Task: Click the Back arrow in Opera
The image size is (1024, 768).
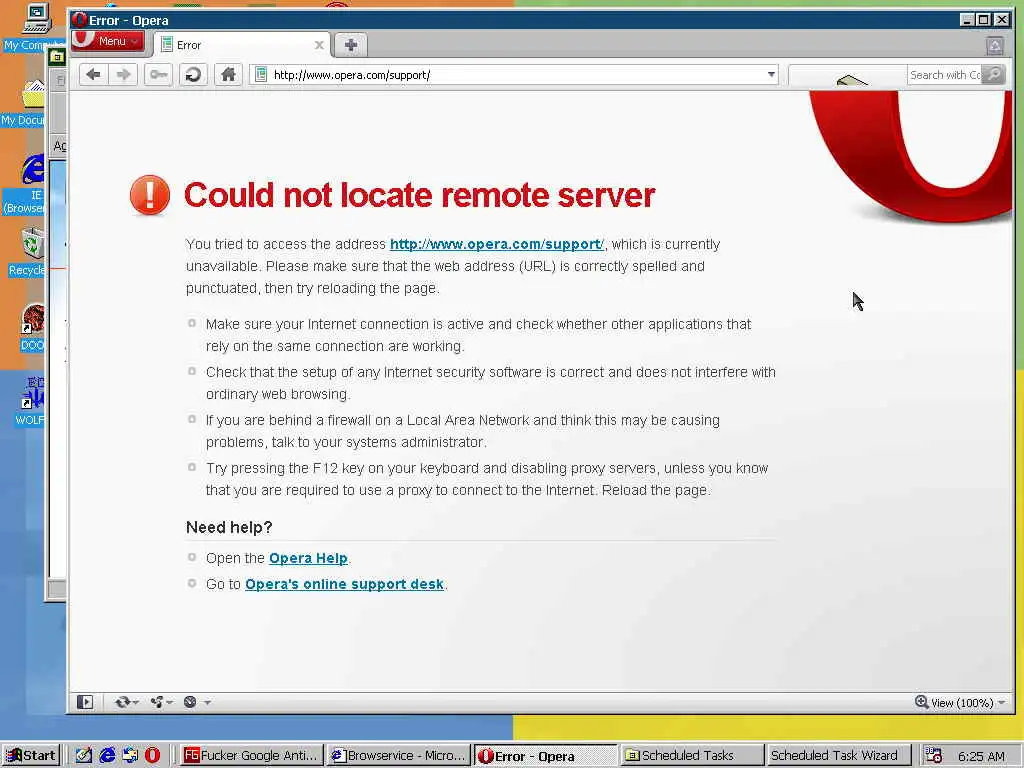Action: click(x=93, y=74)
